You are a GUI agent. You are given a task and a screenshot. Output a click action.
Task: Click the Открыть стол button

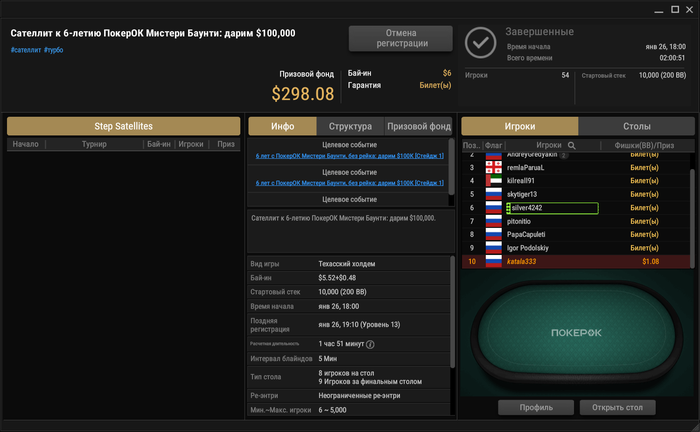(x=617, y=407)
